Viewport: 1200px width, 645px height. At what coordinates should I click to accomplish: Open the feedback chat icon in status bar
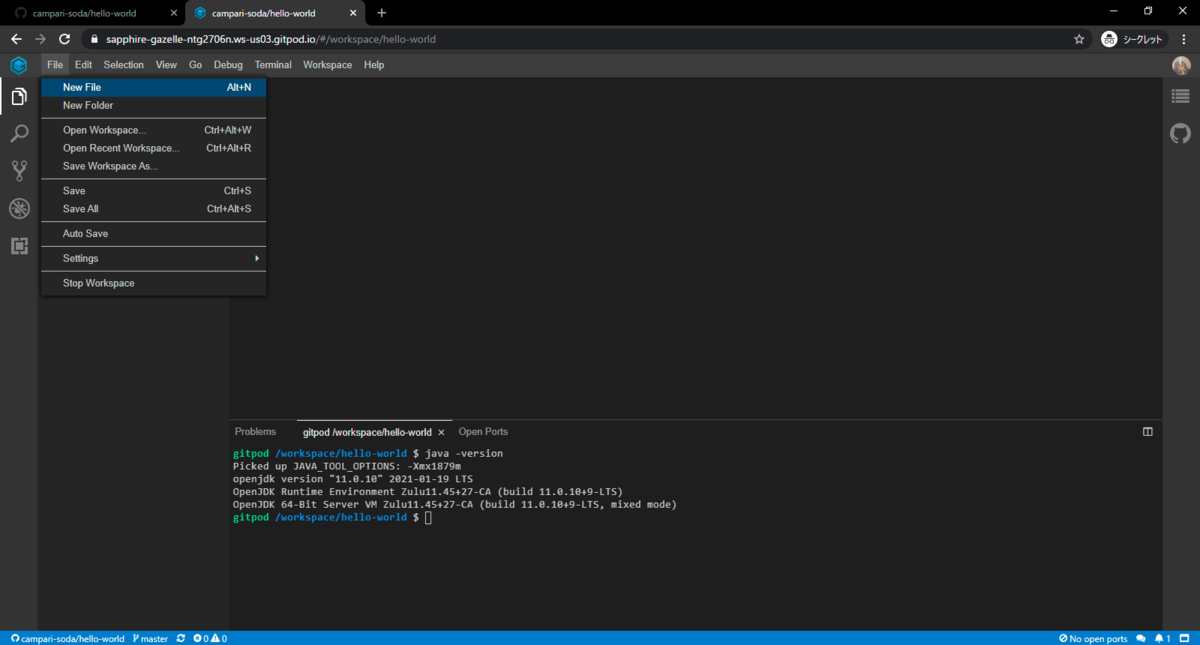point(1142,638)
